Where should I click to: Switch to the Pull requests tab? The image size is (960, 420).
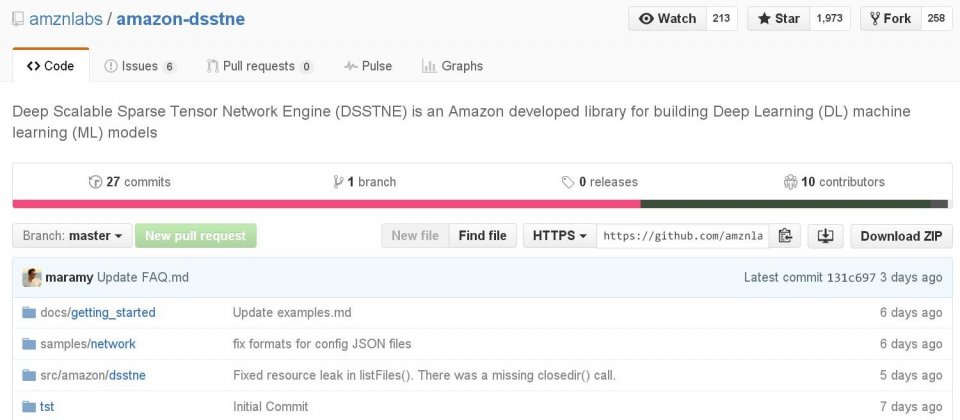260,66
